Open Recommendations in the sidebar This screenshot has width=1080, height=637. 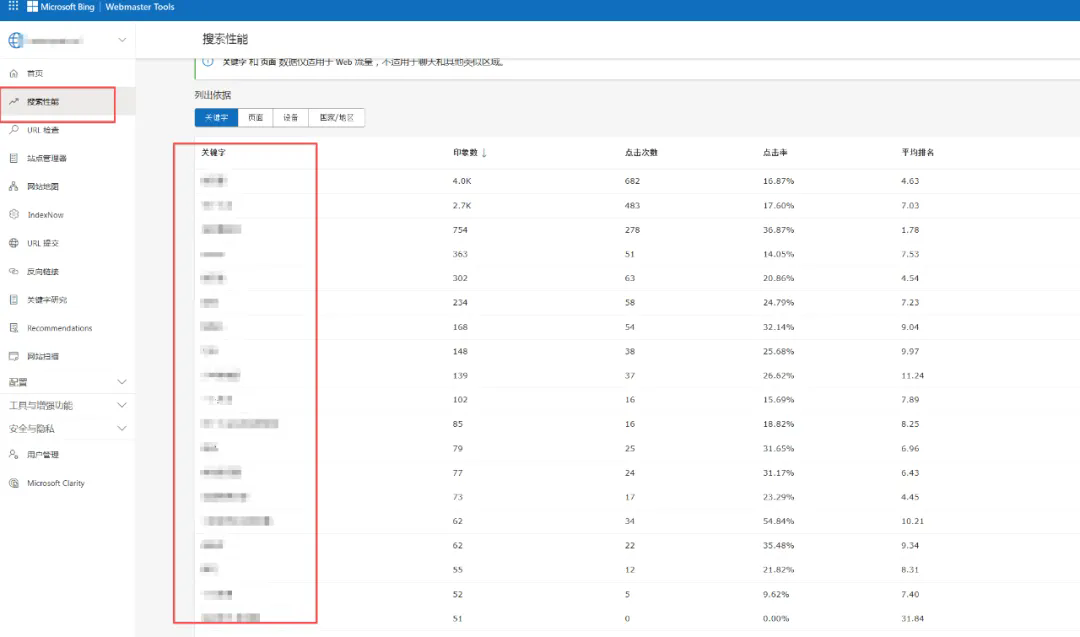pos(59,328)
